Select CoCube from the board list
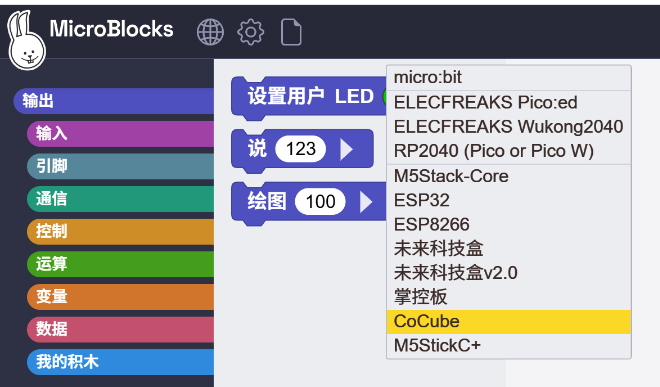This screenshot has width=660, height=387. [x=508, y=322]
